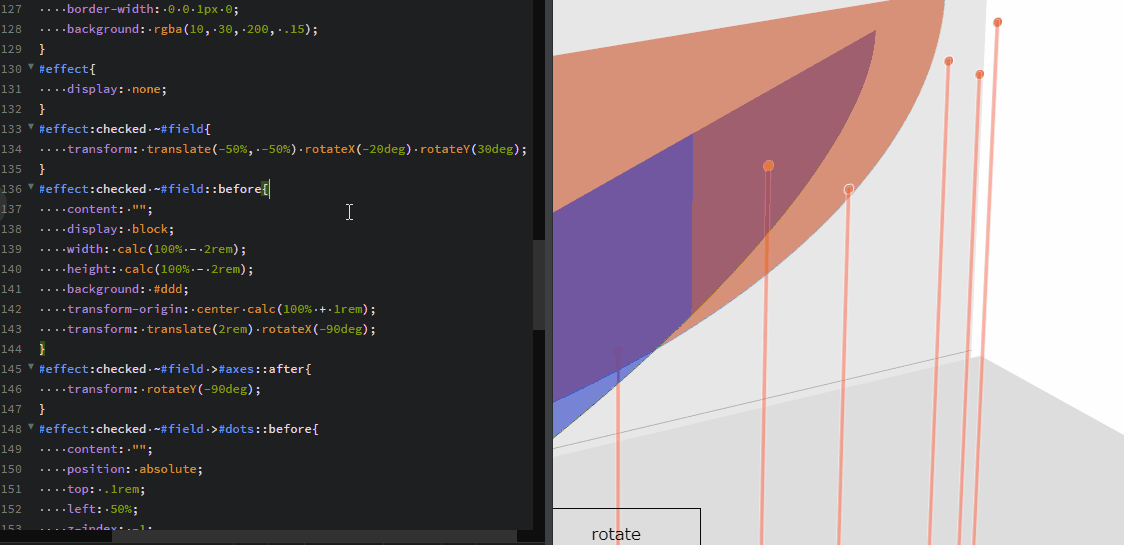The image size is (1124, 545).
Task: Fold the #effect:checked ~#field block at line 133
Action: point(31,128)
